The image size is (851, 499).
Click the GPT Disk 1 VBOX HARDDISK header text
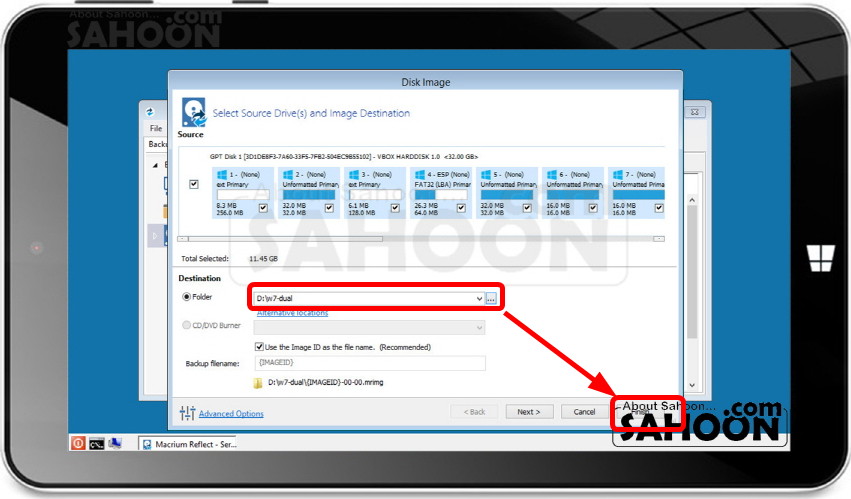344,156
